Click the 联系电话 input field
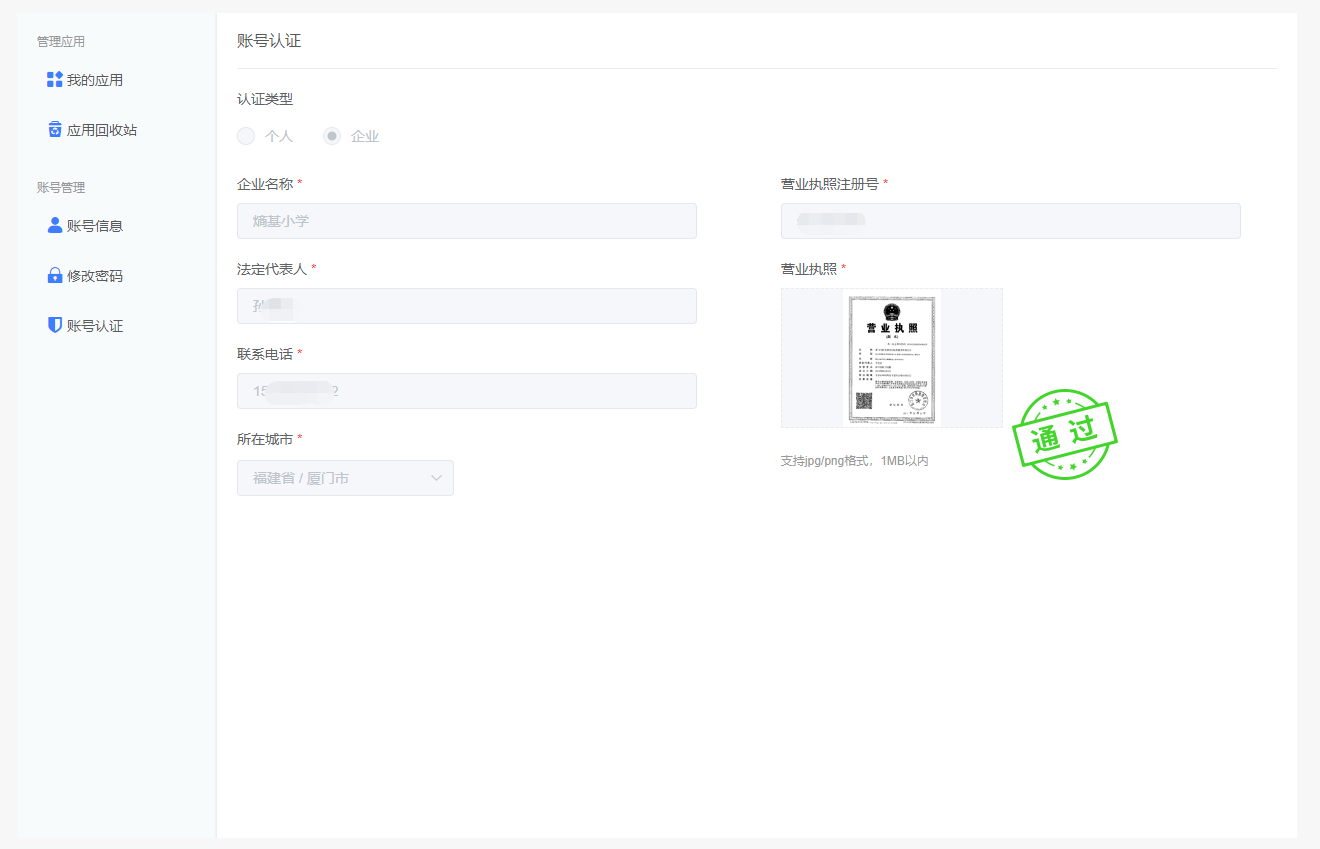The height and width of the screenshot is (849, 1320). [x=466, y=391]
